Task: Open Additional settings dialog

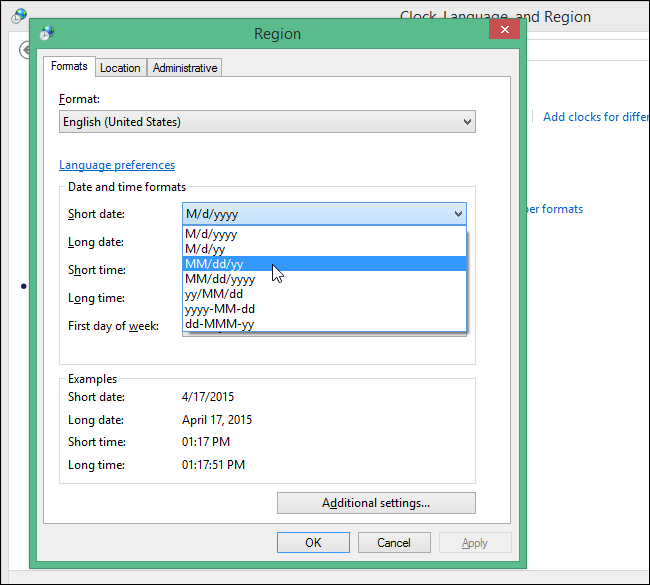Action: coord(376,503)
